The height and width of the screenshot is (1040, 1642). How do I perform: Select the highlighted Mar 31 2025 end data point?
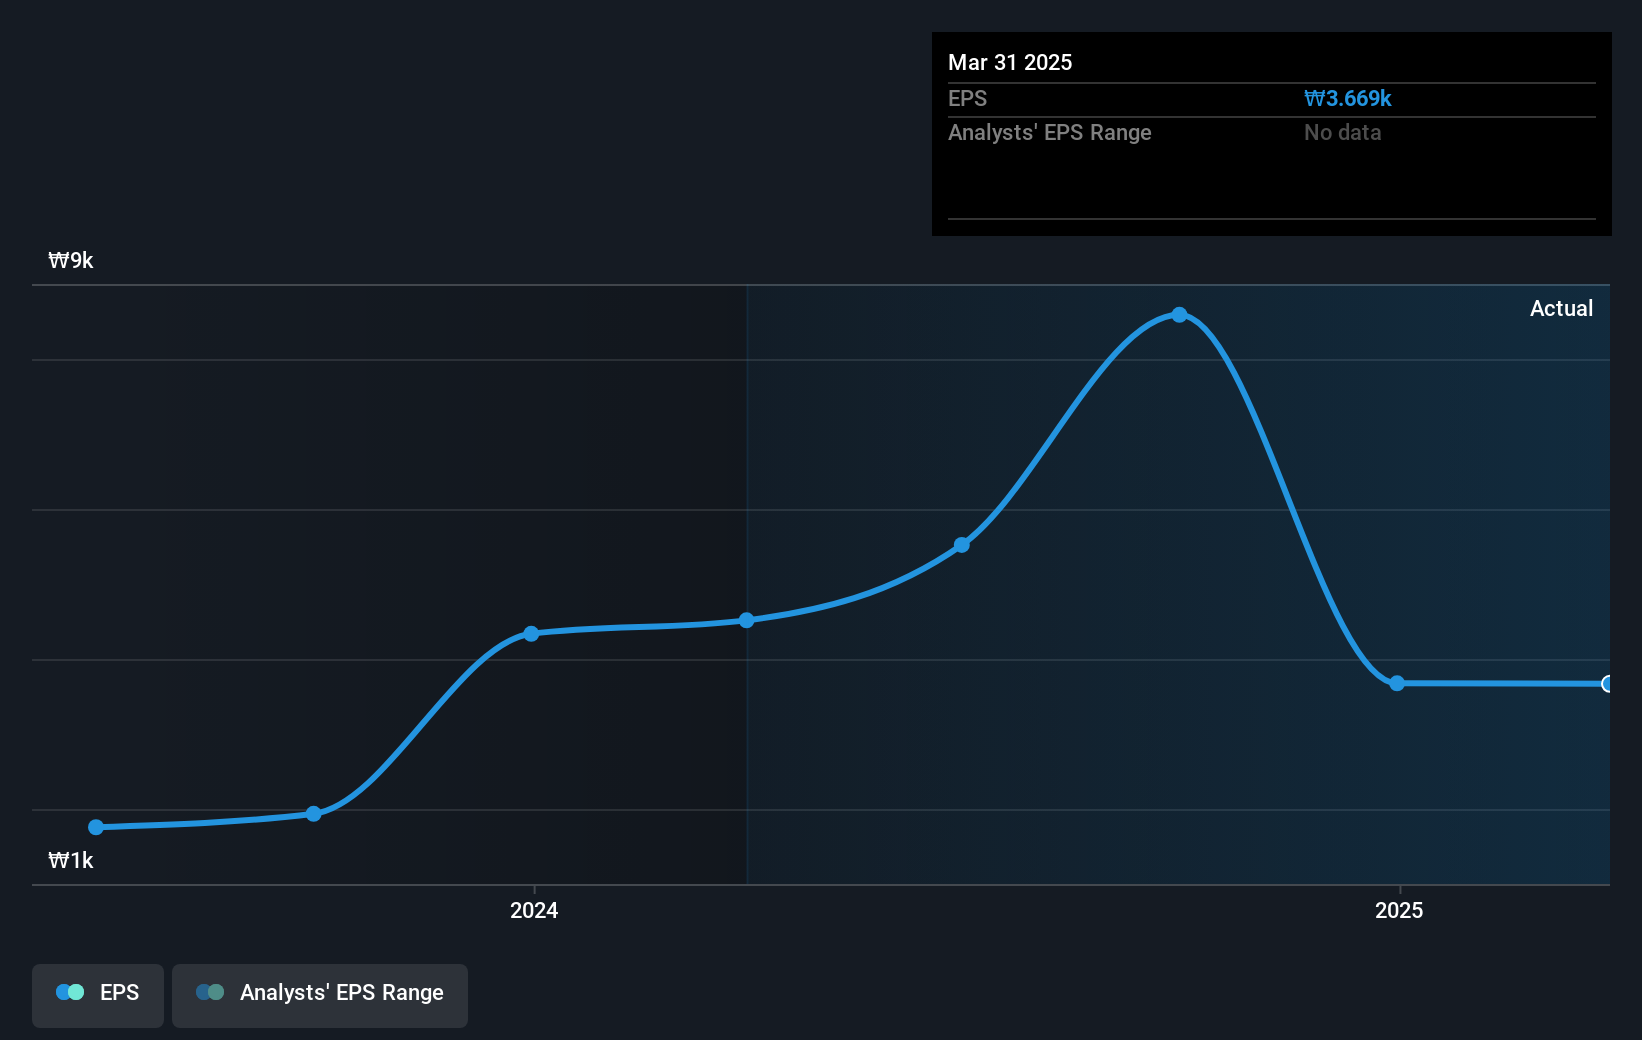(1606, 684)
